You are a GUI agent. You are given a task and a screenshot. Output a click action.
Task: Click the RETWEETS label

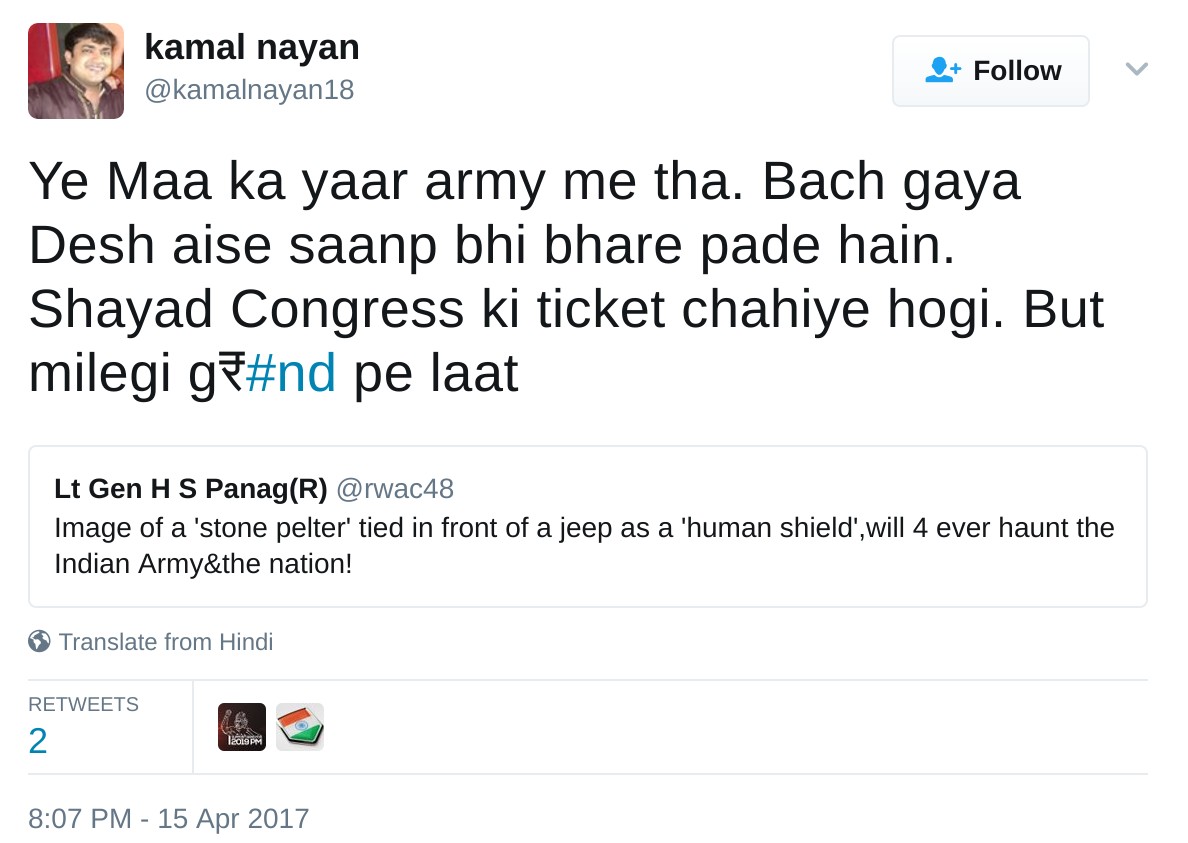[x=83, y=704]
